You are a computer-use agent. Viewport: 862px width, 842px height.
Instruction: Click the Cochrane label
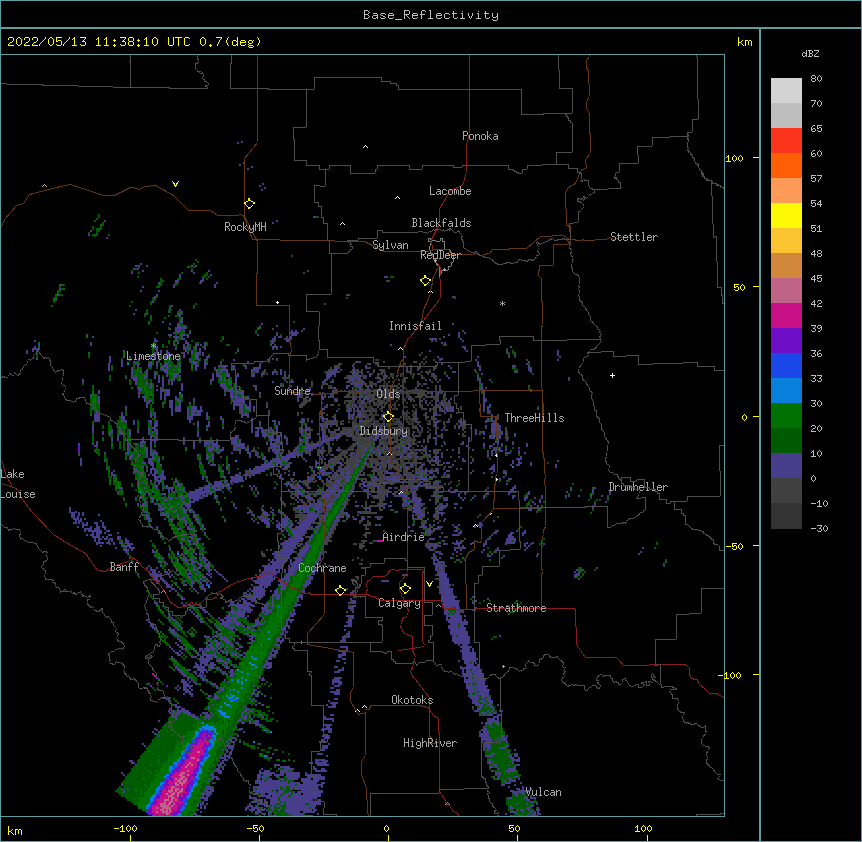pyautogui.click(x=322, y=568)
